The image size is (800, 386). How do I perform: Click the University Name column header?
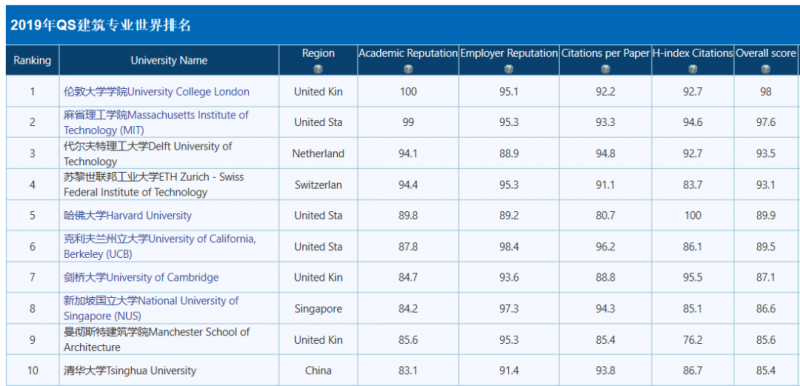(169, 60)
